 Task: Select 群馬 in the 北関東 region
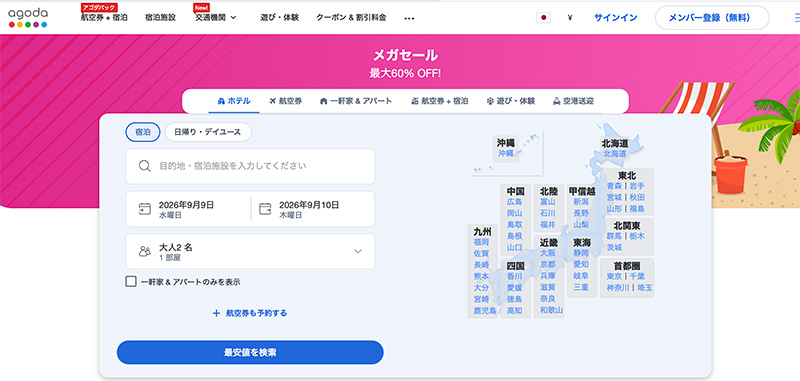pos(614,236)
